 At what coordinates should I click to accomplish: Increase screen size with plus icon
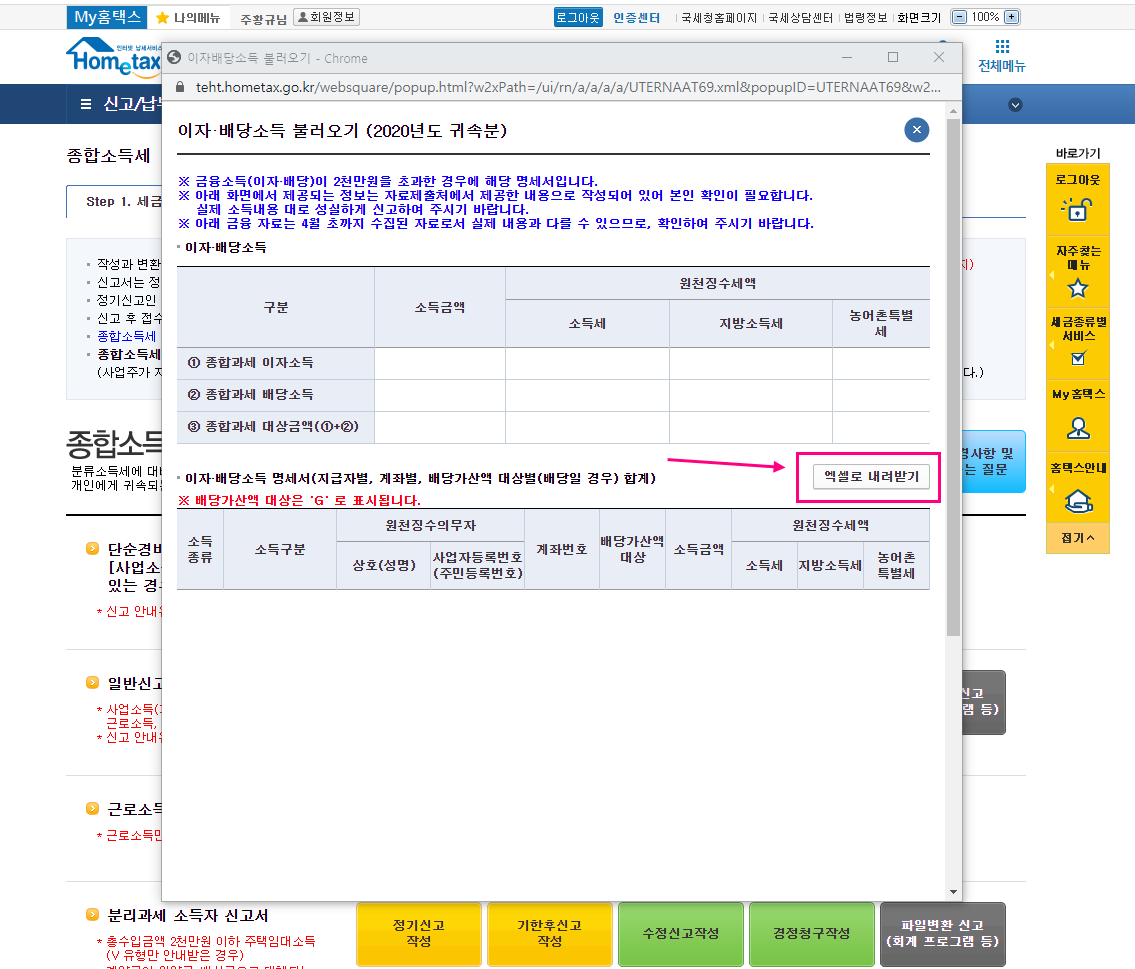(x=1011, y=17)
